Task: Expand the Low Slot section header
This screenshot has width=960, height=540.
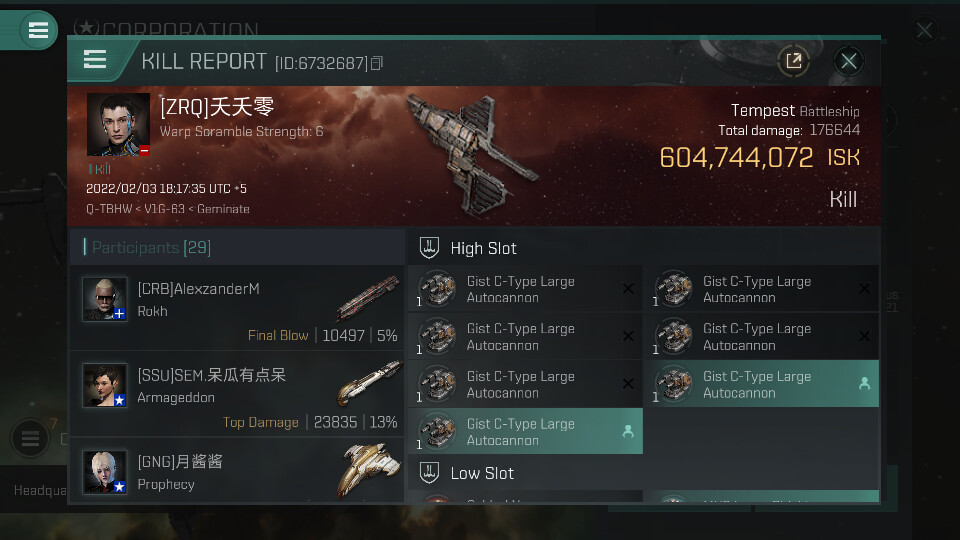Action: pyautogui.click(x=643, y=473)
